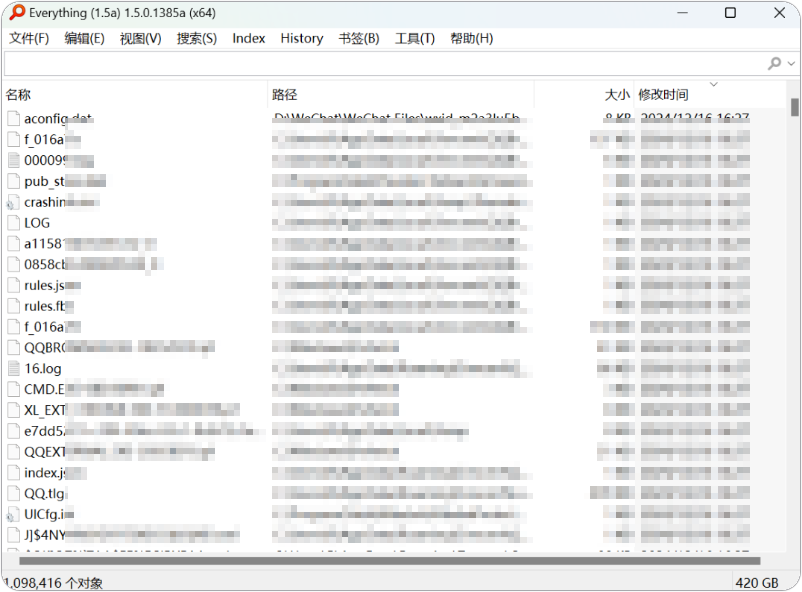Click the file icon for XL_EXT entry
This screenshot has width=802, height=592.
14,410
